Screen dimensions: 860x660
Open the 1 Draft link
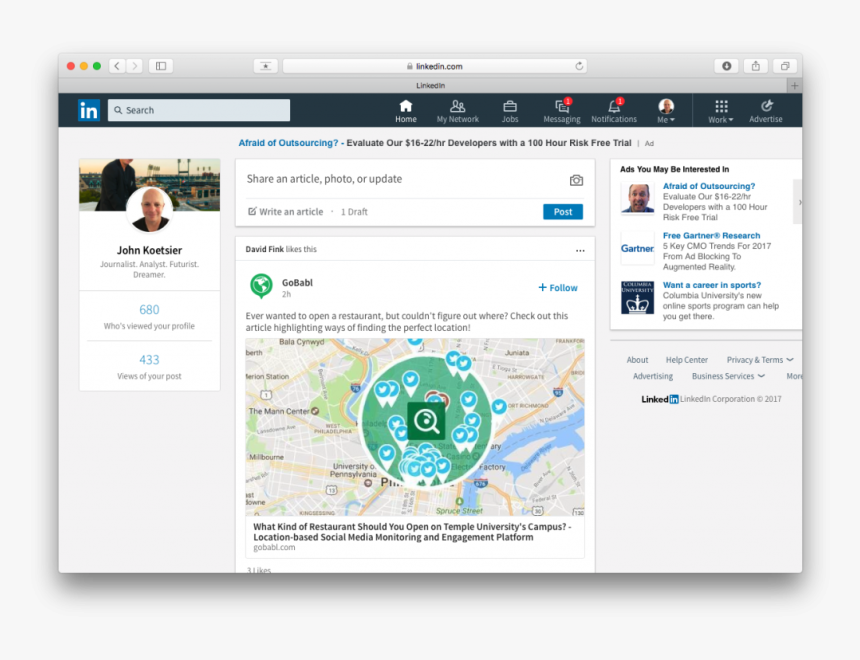(354, 212)
